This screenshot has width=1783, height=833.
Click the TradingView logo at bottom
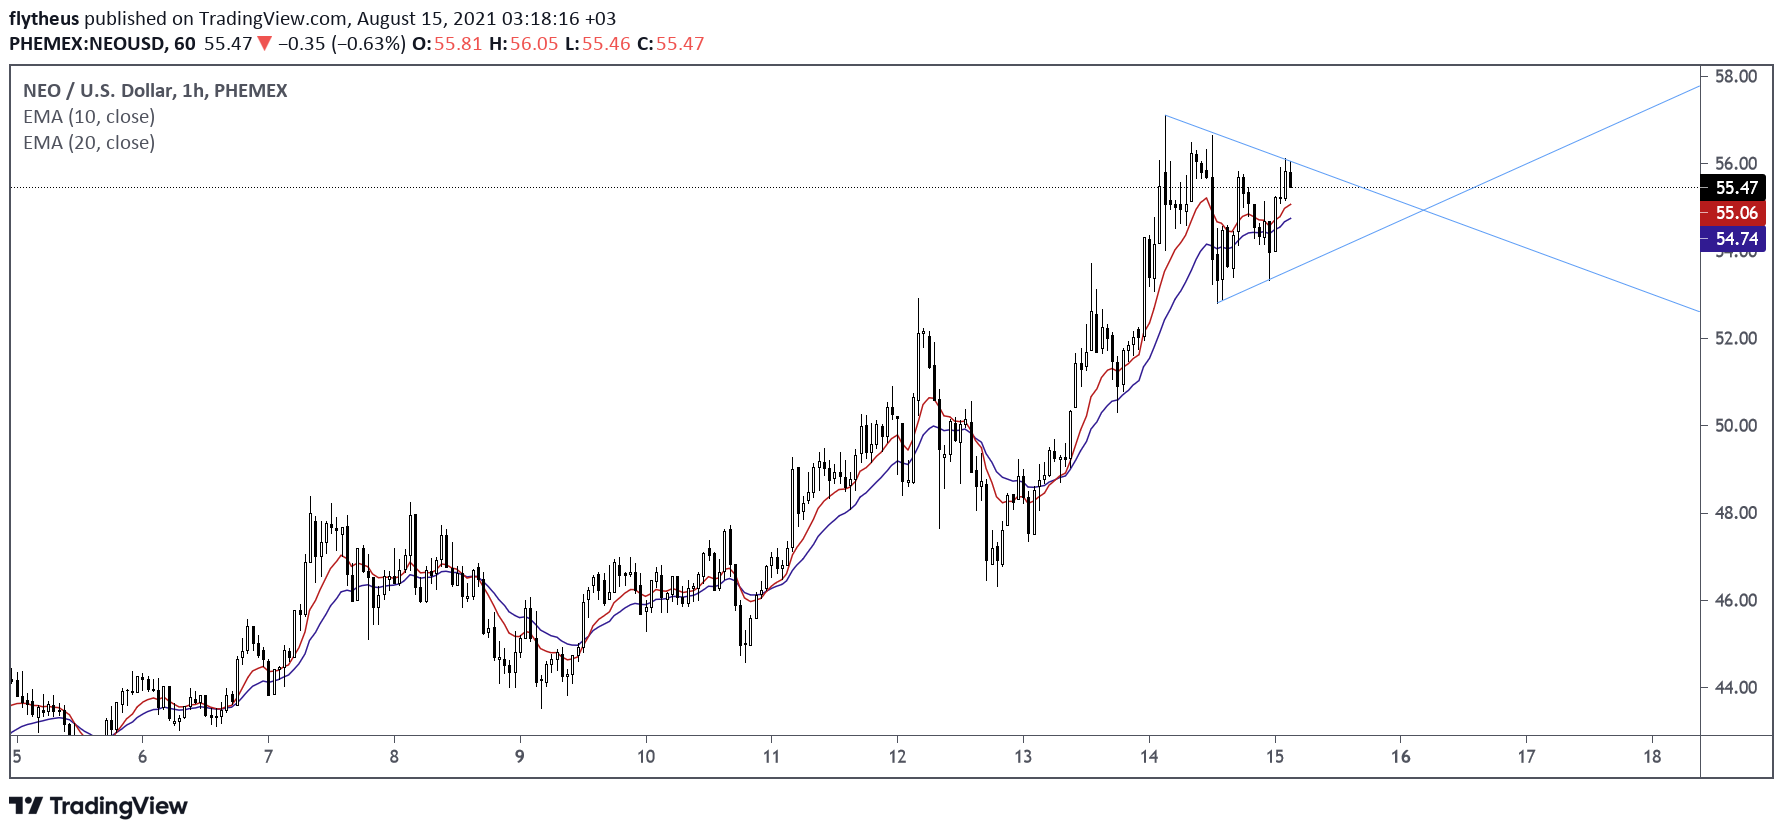tap(98, 806)
